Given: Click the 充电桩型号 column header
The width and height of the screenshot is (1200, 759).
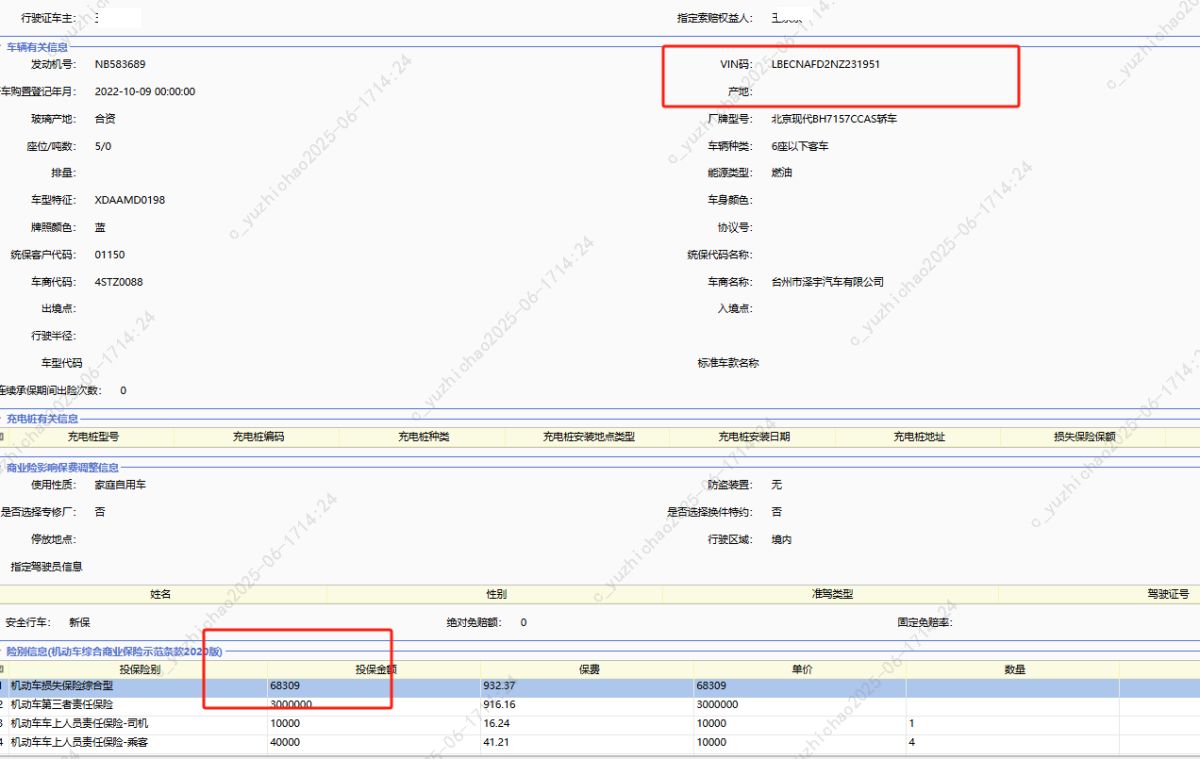Looking at the screenshot, I should click(93, 437).
